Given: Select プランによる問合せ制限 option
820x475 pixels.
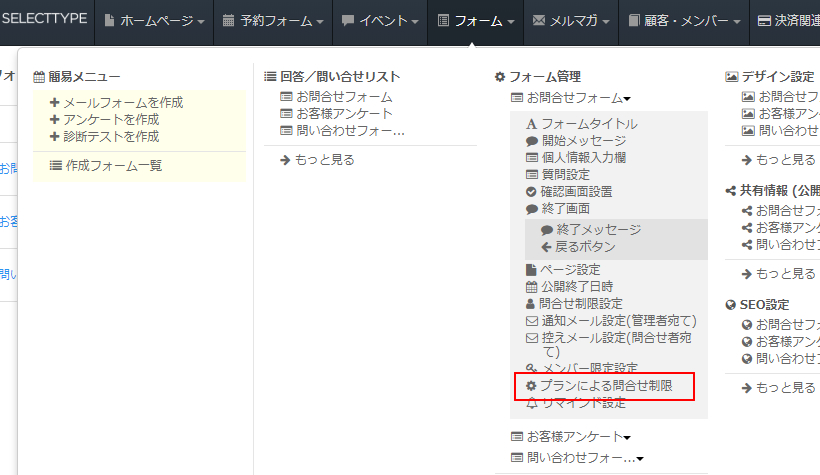Looking at the screenshot, I should 604,385.
